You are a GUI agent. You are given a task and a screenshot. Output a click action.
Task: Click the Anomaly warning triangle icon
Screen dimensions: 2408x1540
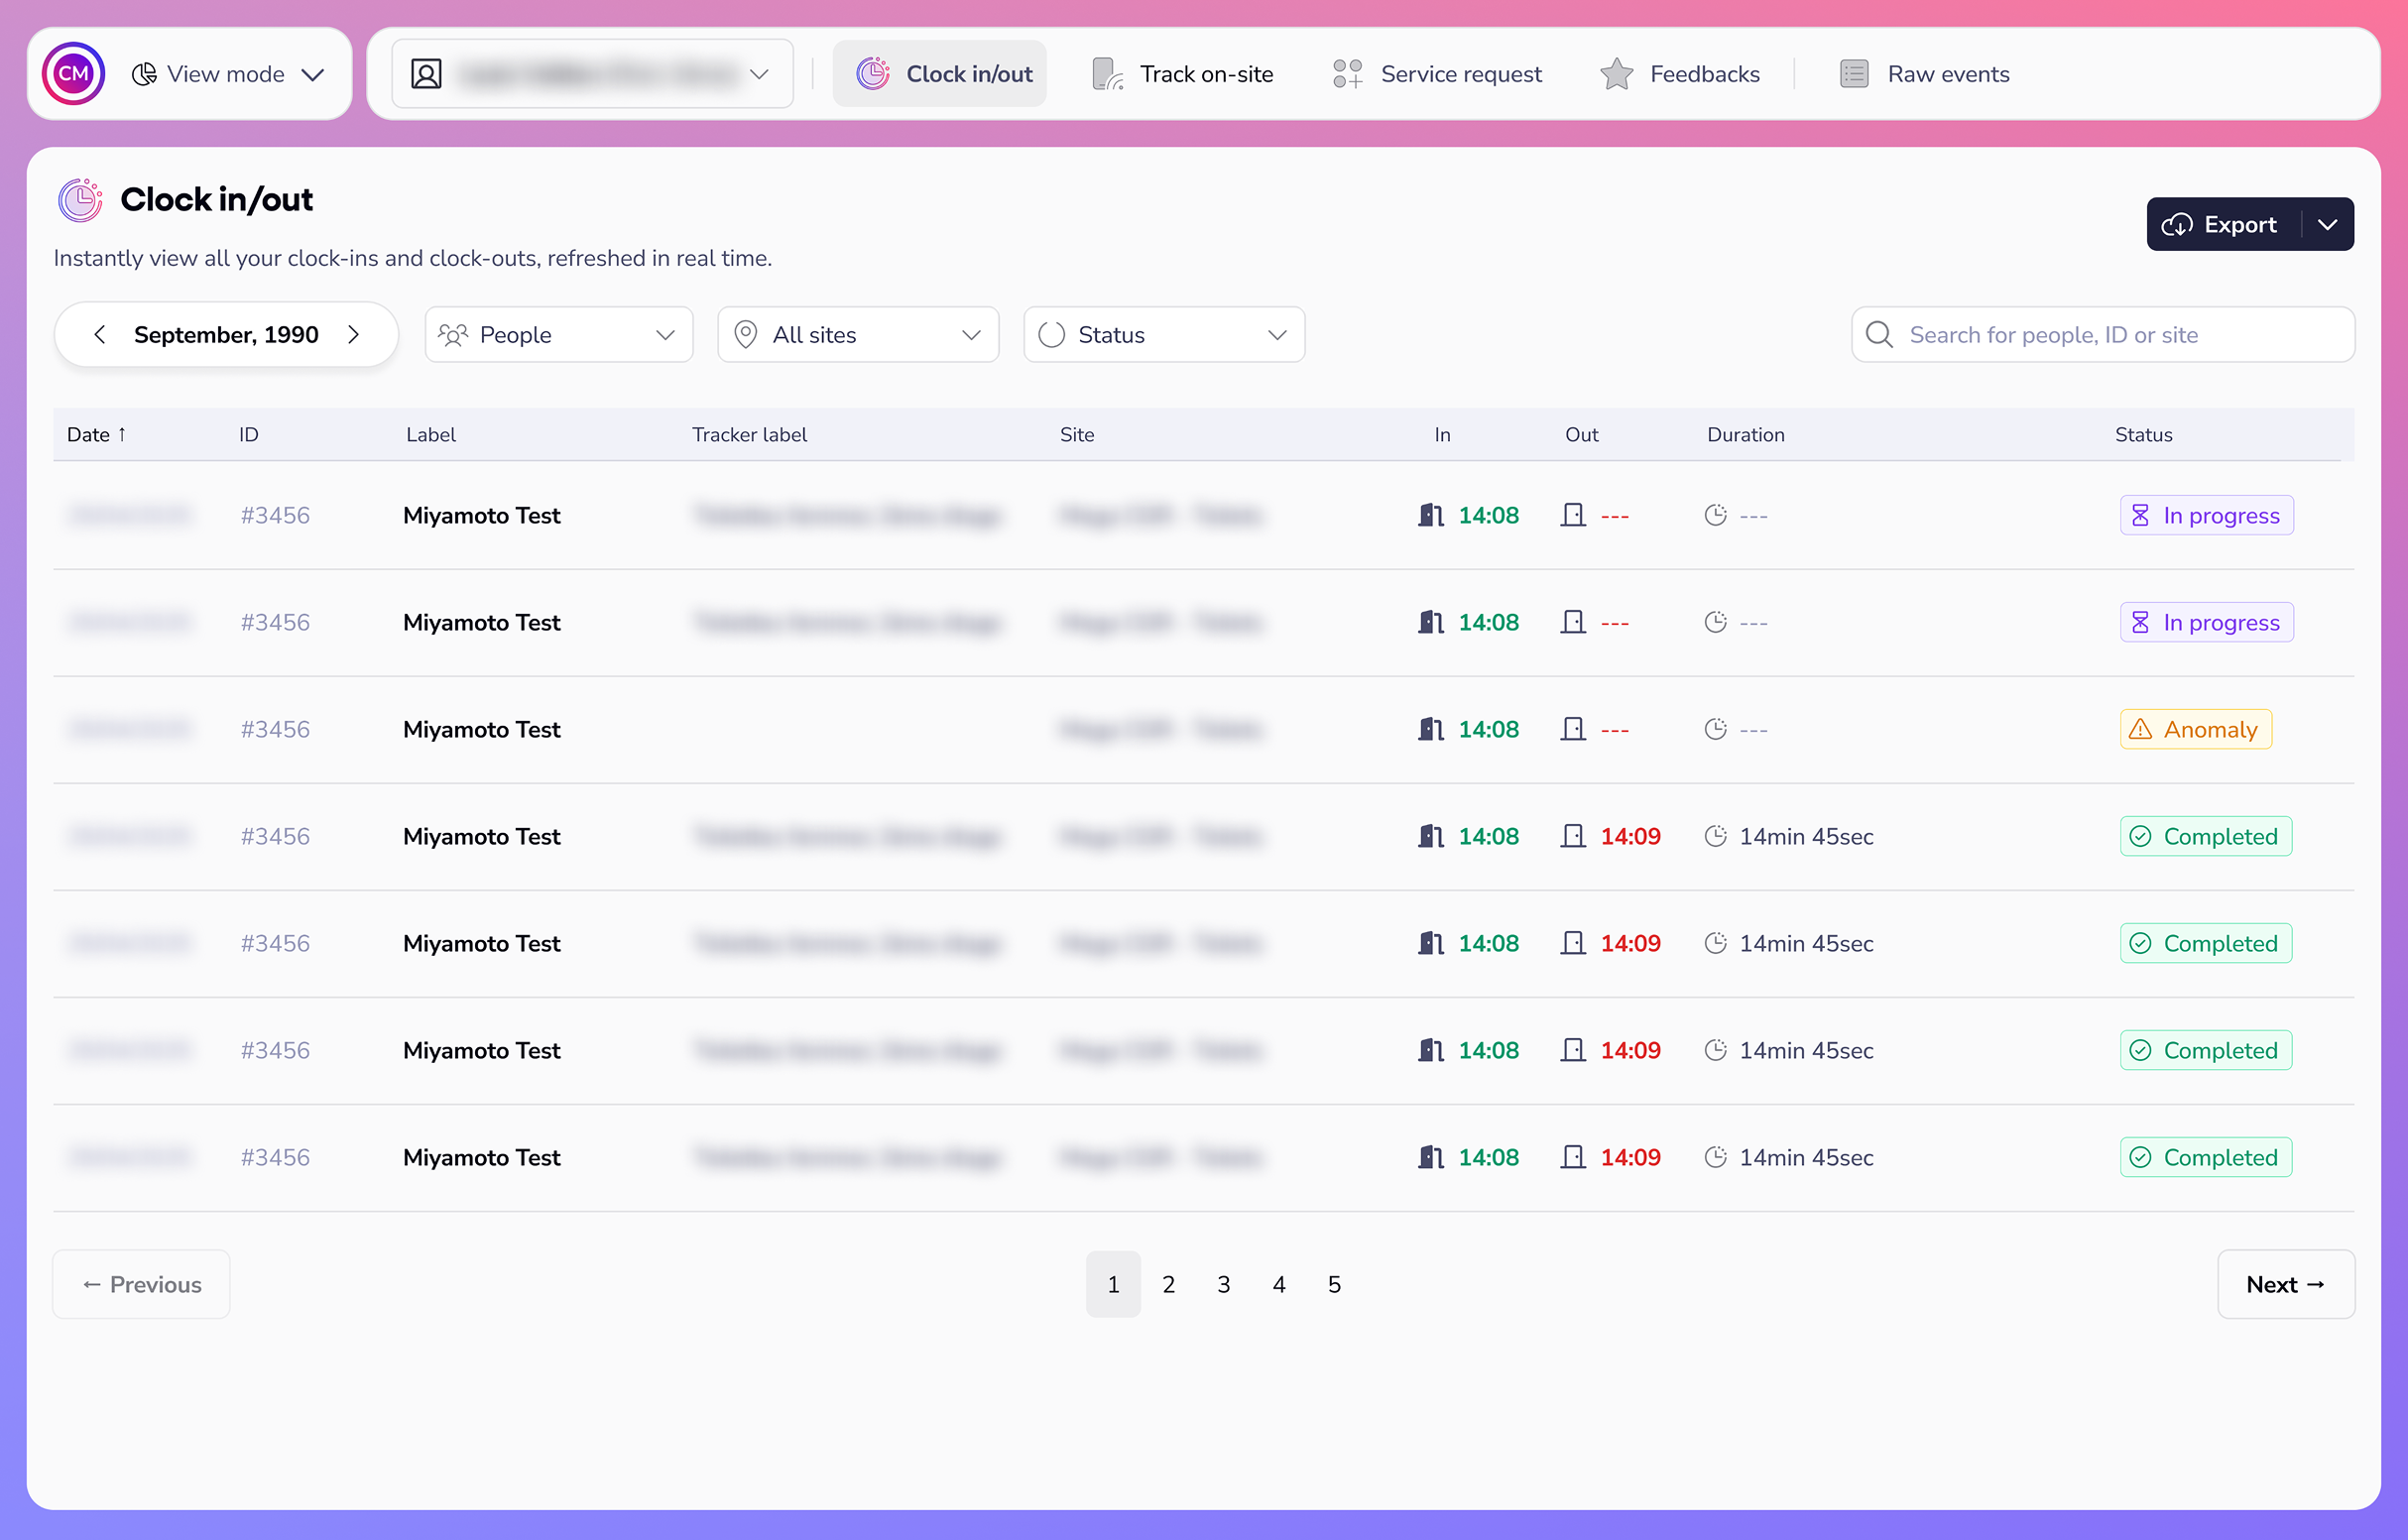click(2140, 729)
